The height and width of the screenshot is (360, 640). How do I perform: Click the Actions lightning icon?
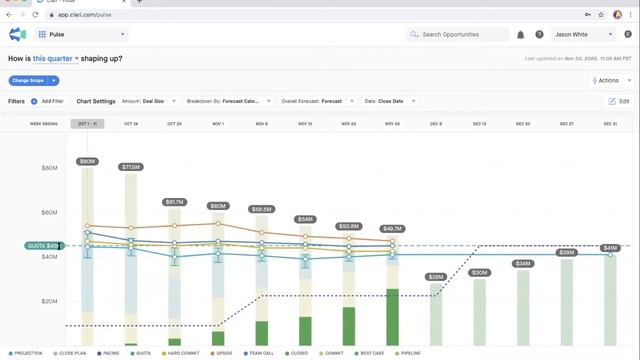pyautogui.click(x=595, y=80)
